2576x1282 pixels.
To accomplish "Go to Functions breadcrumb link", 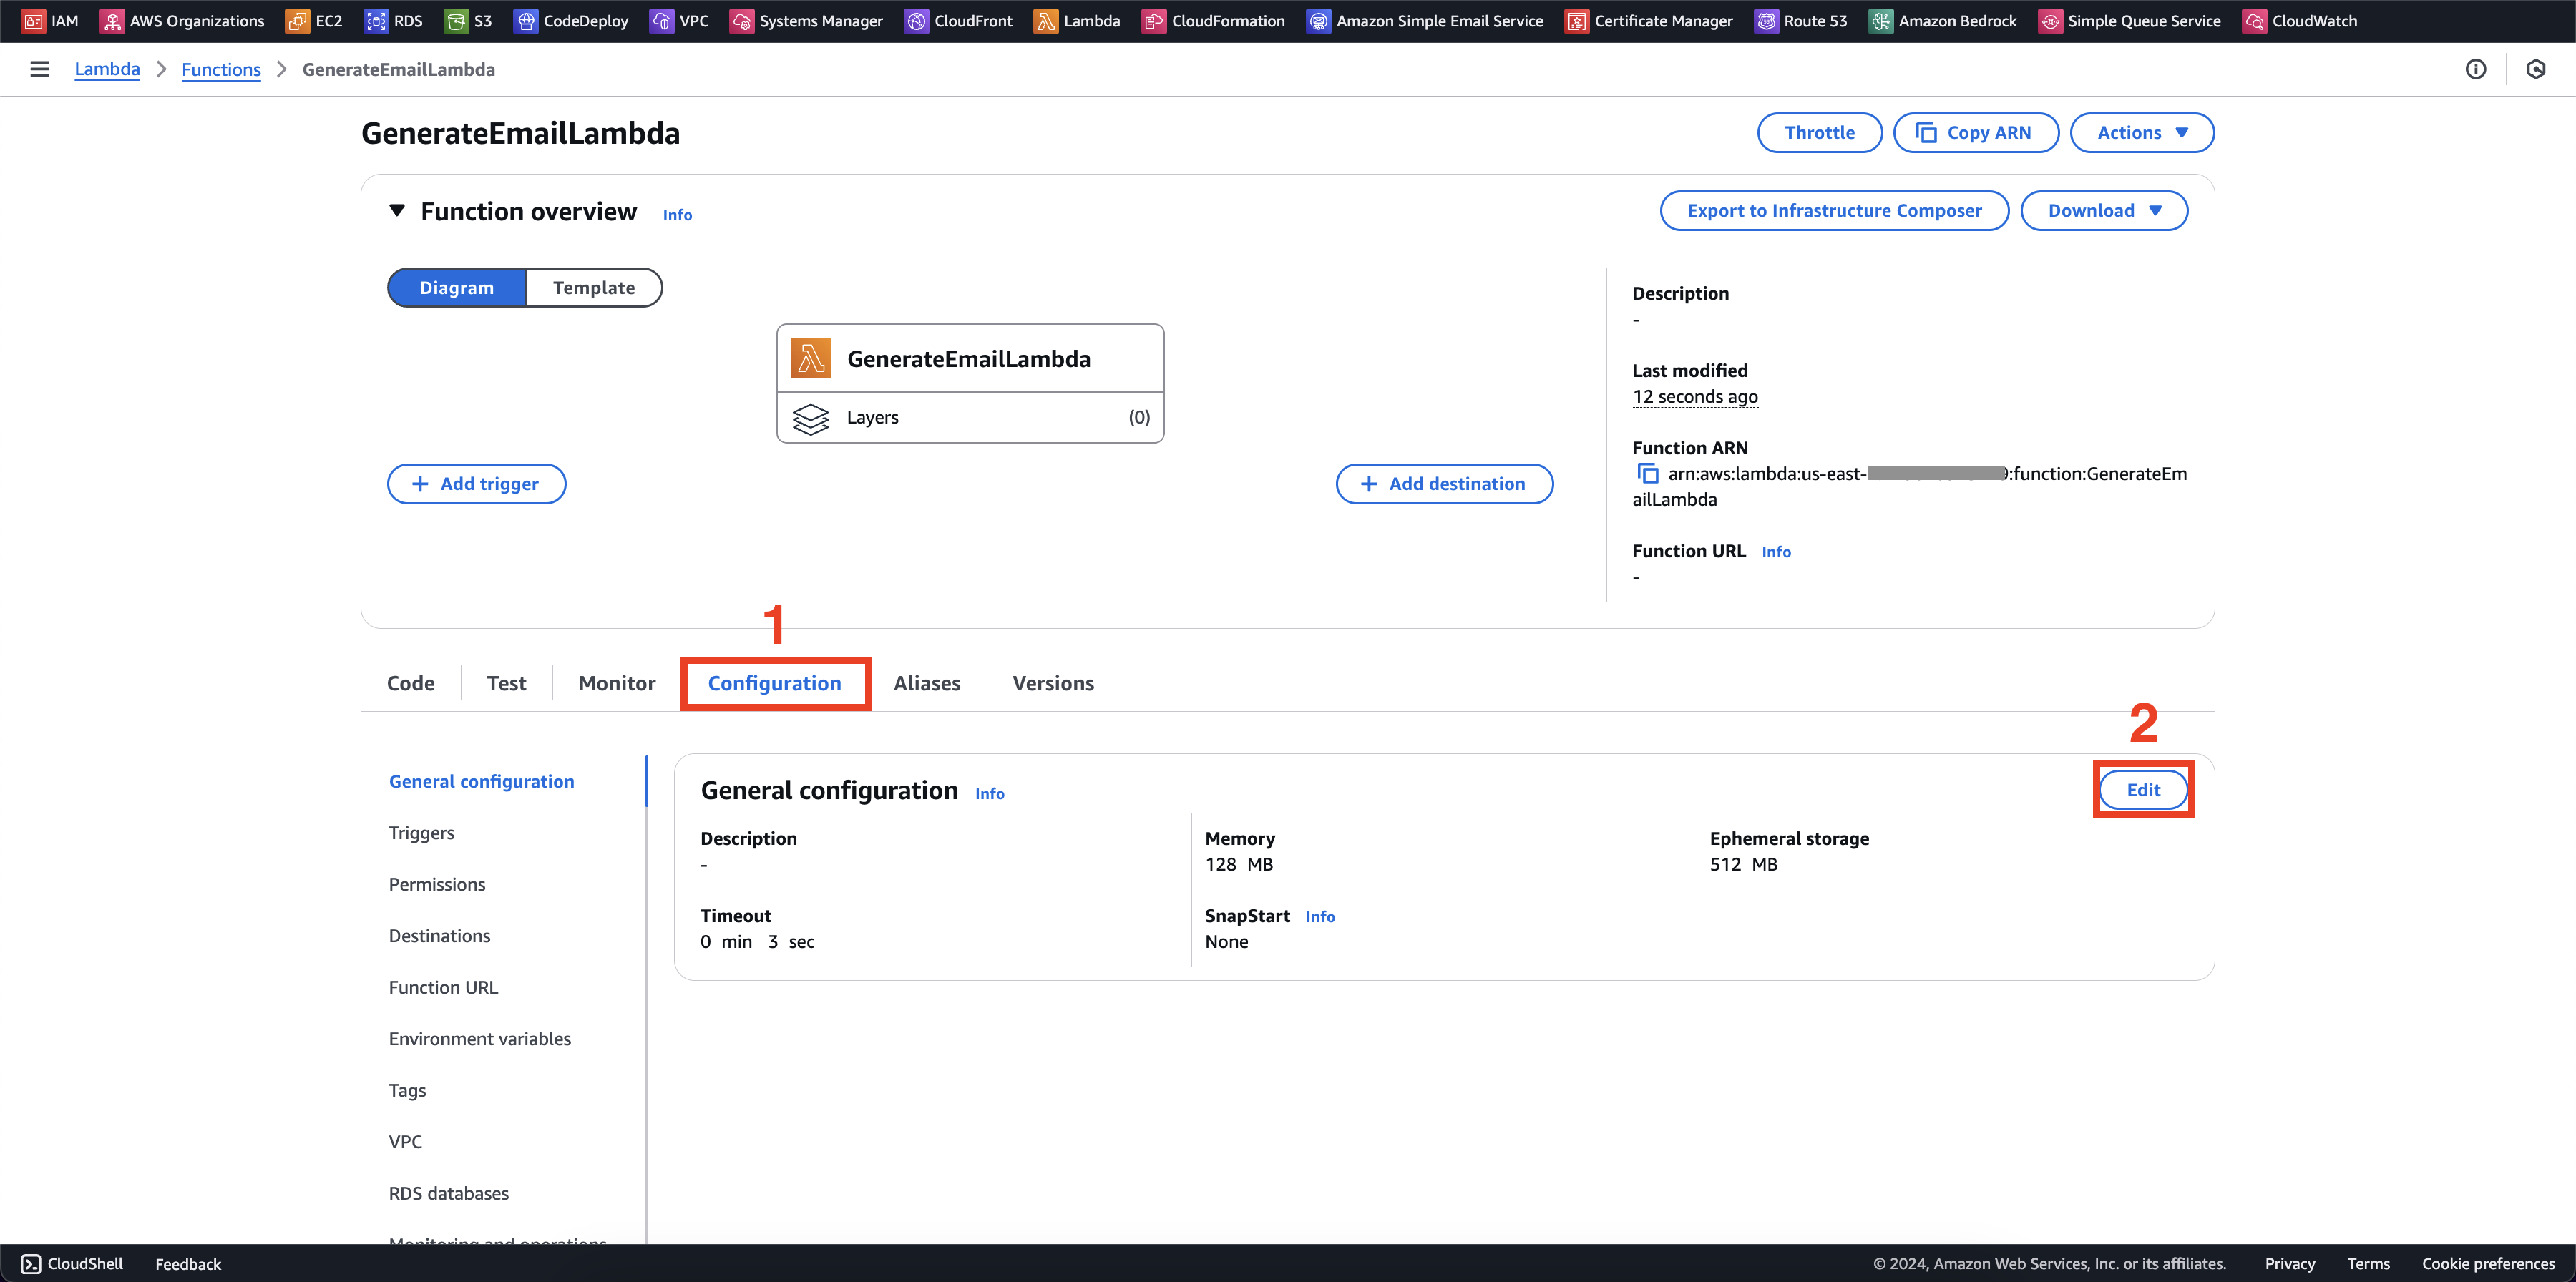I will click(221, 69).
